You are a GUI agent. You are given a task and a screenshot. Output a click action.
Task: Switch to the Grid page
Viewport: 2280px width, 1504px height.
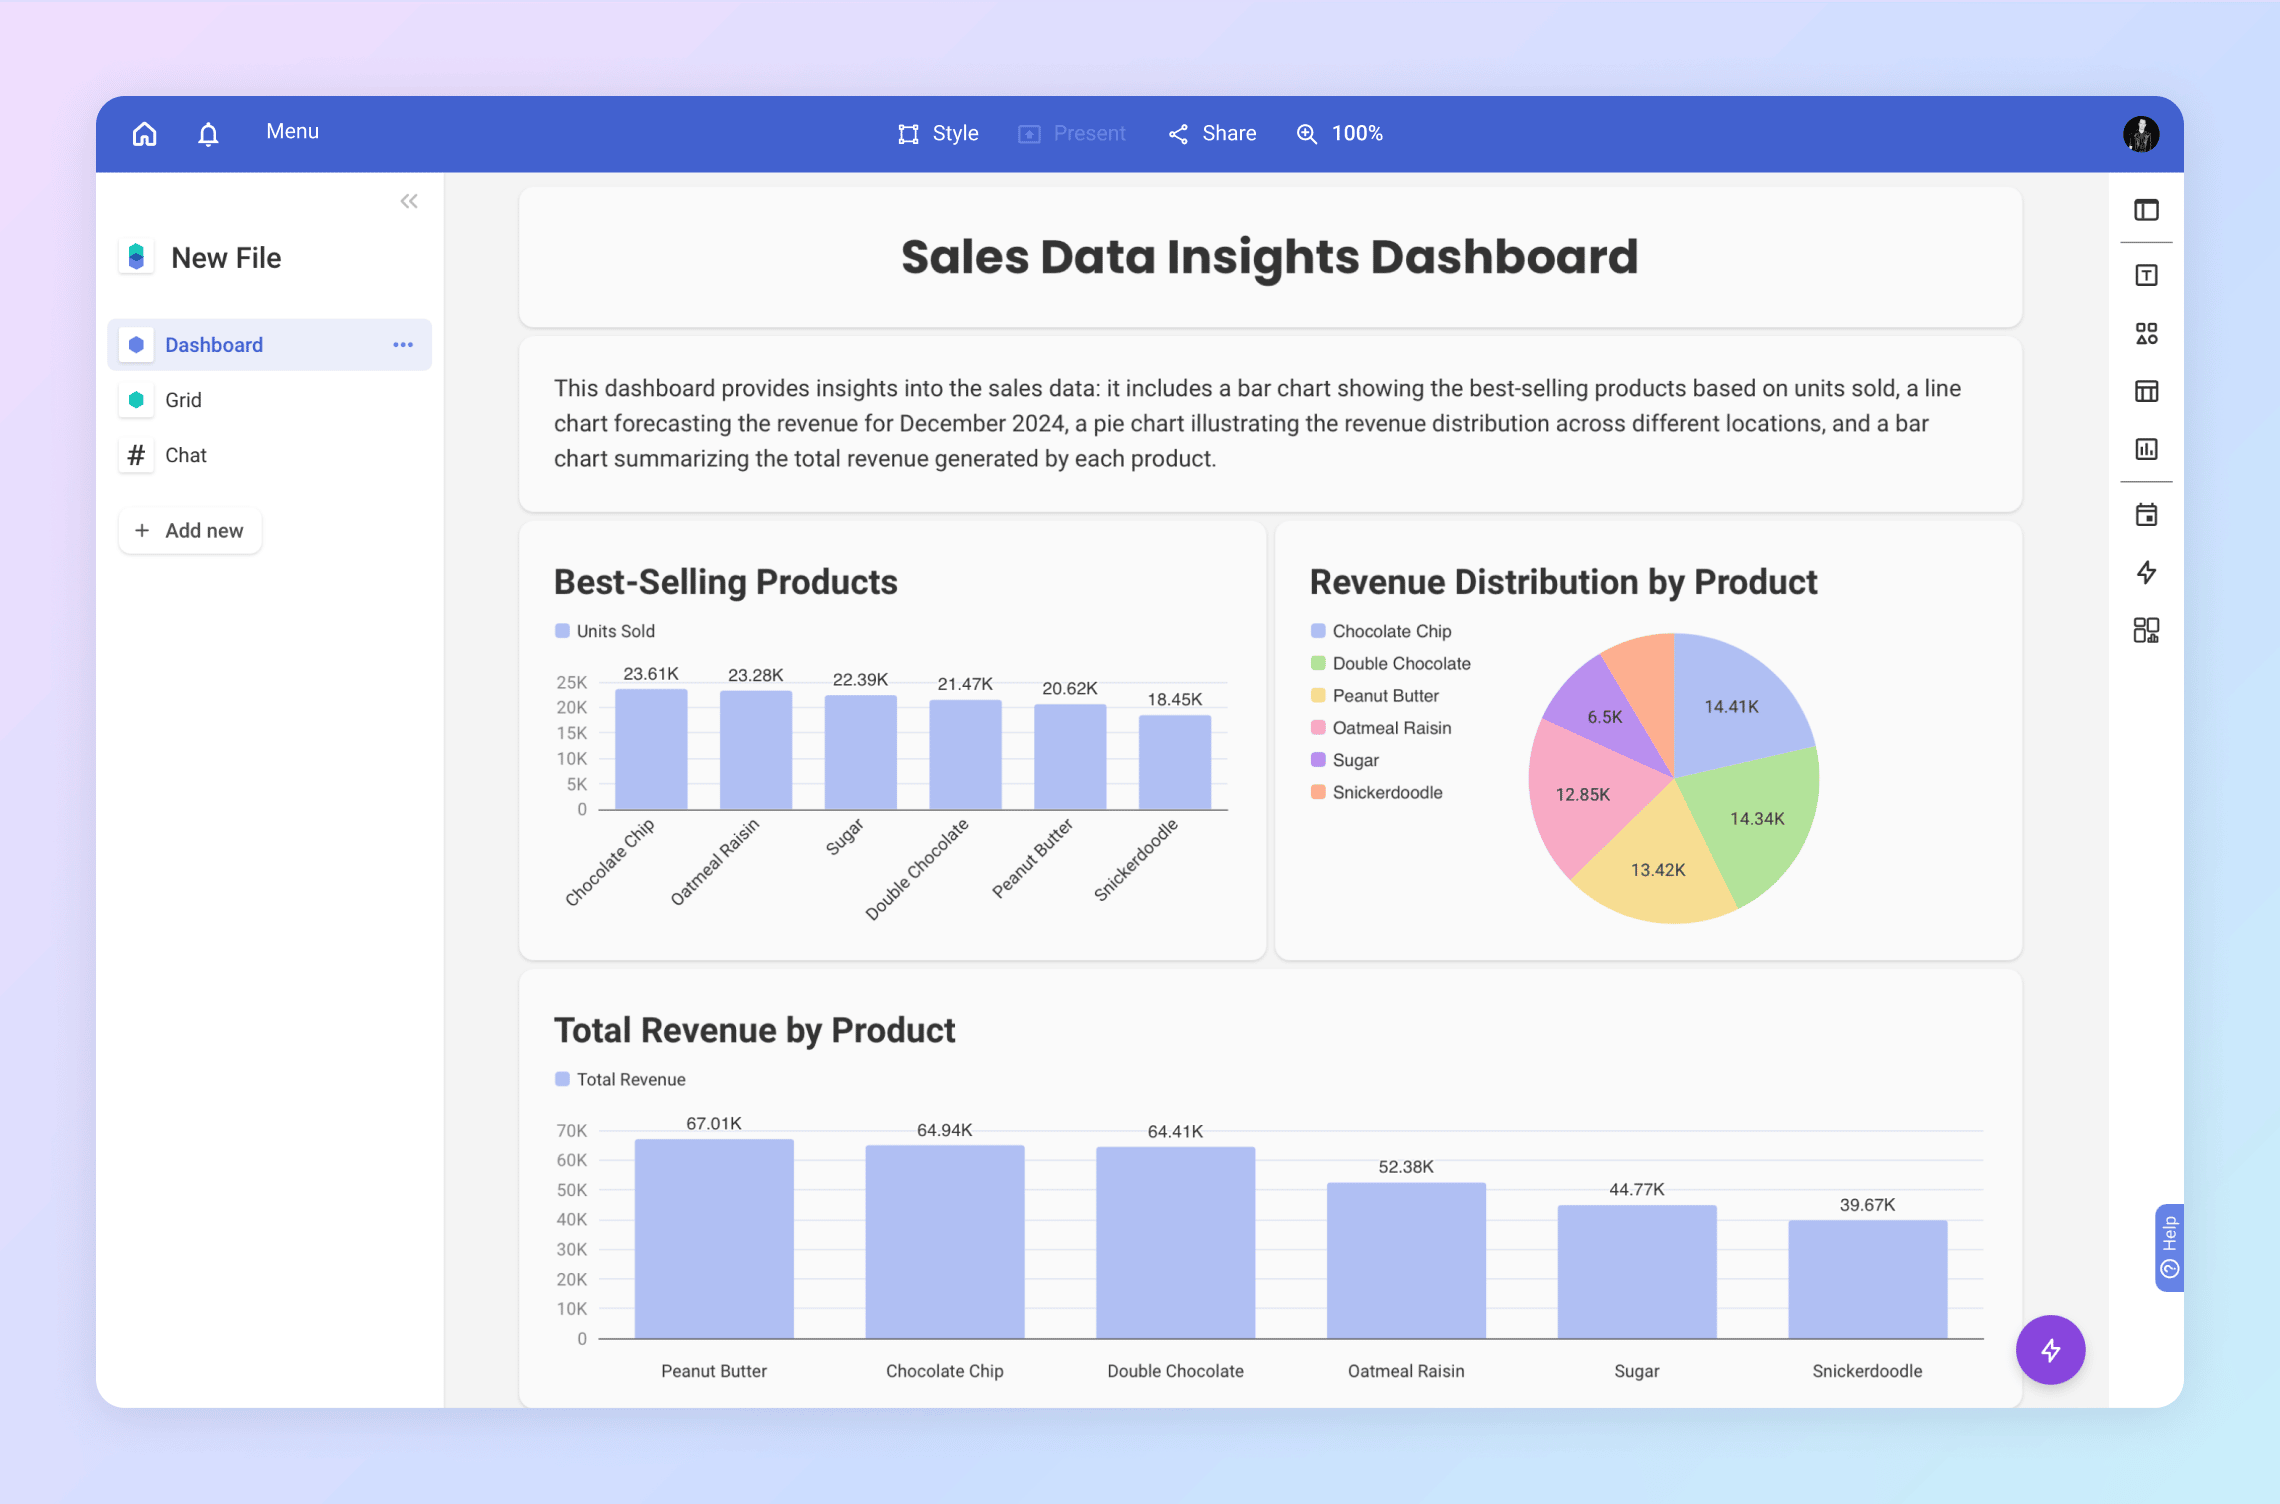tap(183, 400)
